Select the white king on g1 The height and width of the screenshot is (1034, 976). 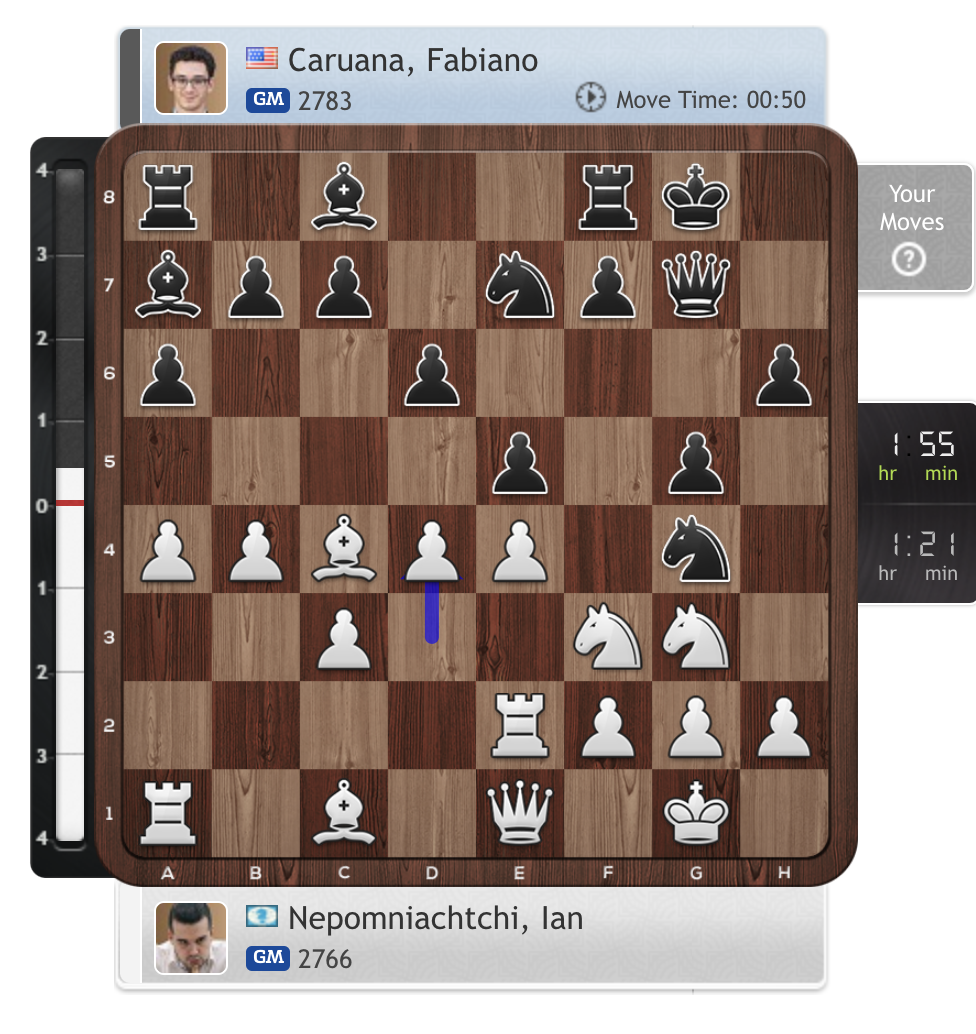pos(696,812)
